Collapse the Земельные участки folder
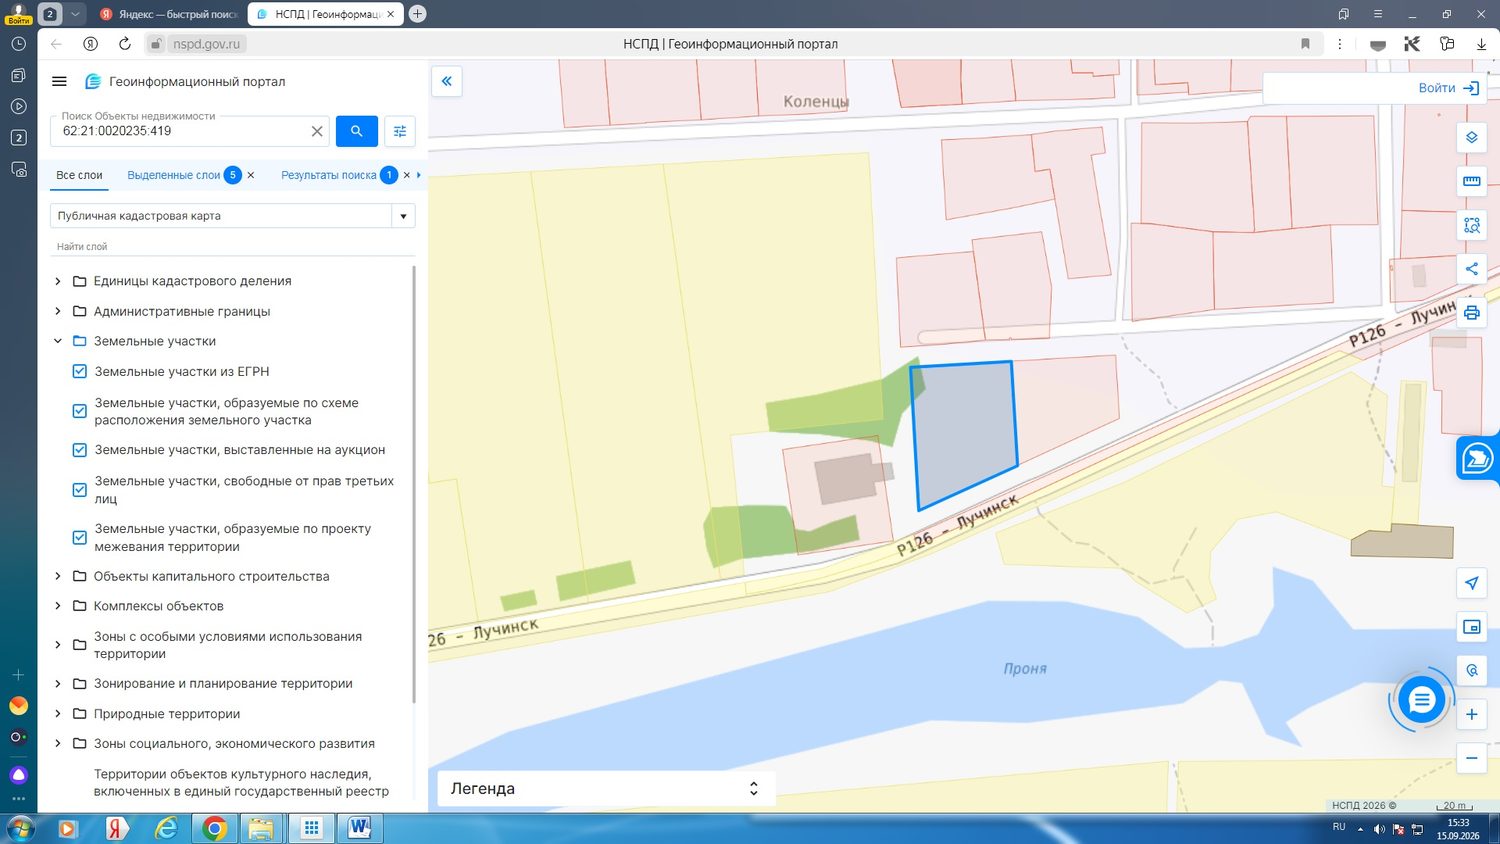This screenshot has width=1500, height=844. click(x=58, y=341)
